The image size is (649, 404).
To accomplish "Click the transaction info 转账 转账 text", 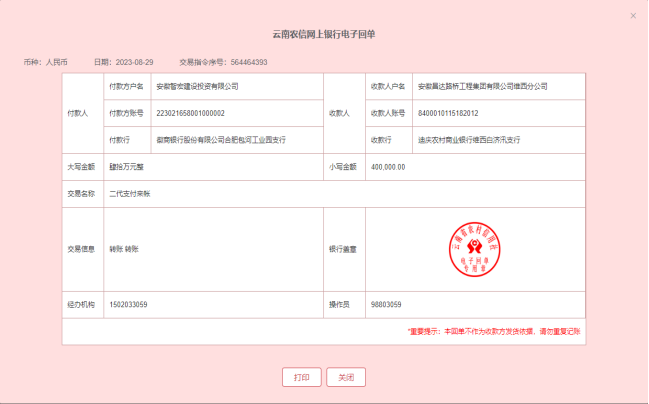I will coord(123,249).
